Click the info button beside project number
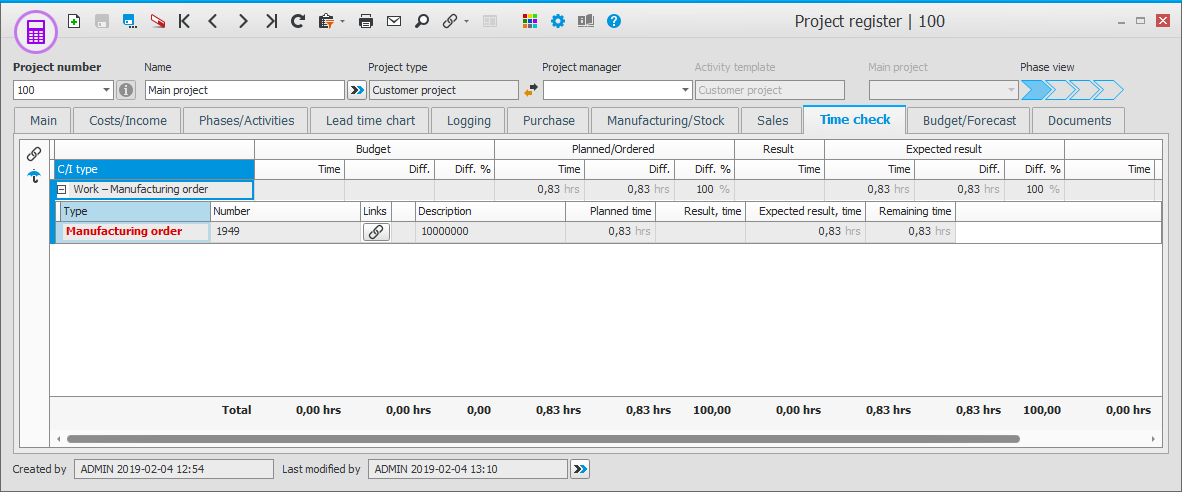Screen dimensions: 1182x492 pyautogui.click(x=126, y=90)
